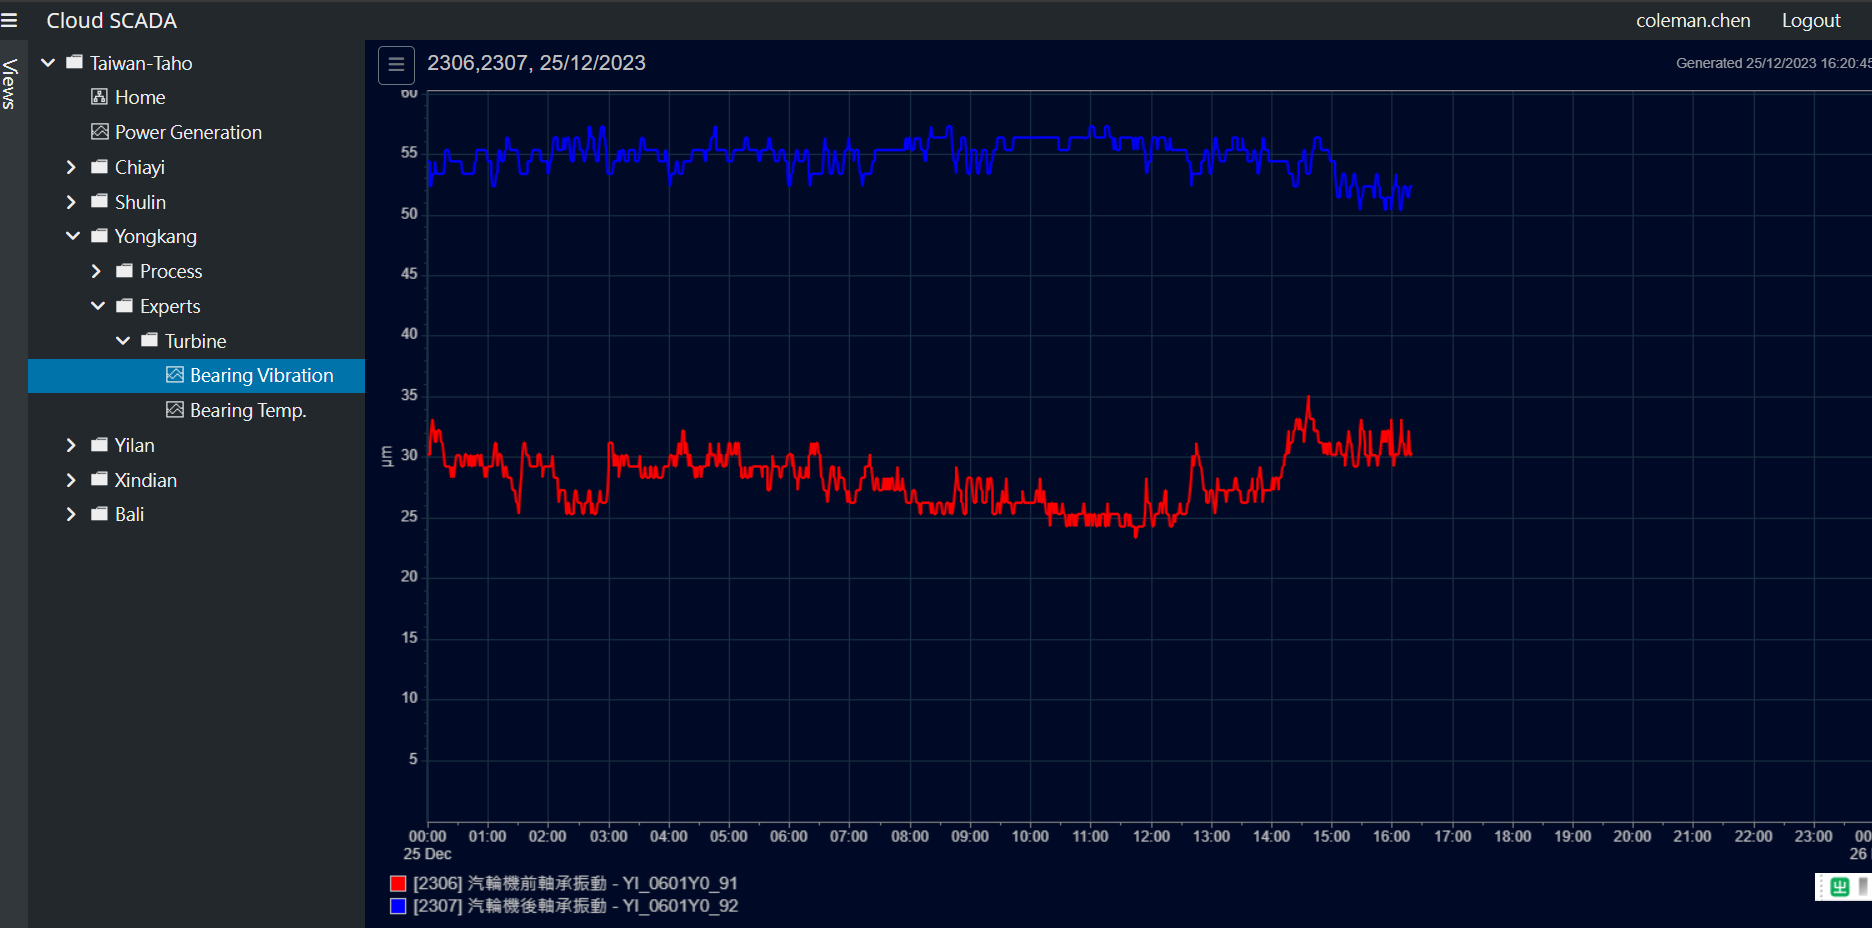Click the Home page icon in tree
1872x928 pixels.
coord(99,97)
